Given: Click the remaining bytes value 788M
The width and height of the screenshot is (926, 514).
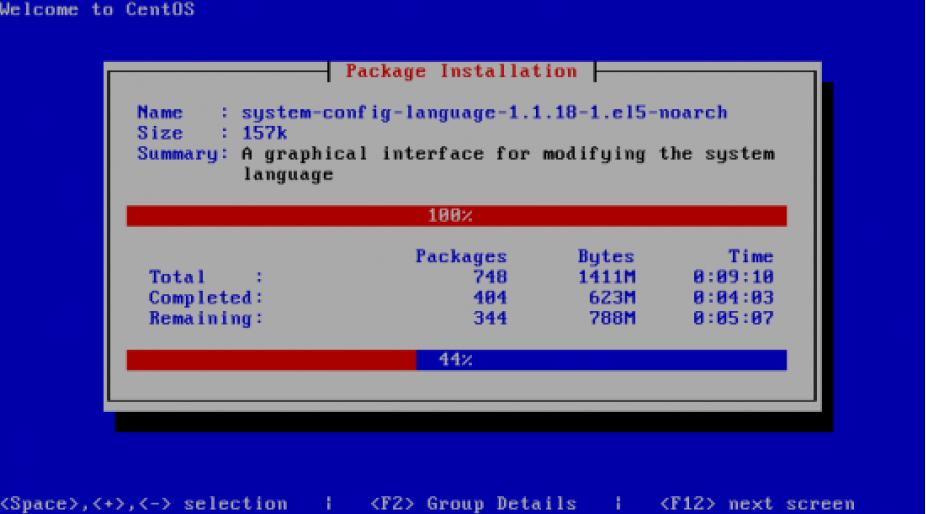Looking at the screenshot, I should pos(612,318).
